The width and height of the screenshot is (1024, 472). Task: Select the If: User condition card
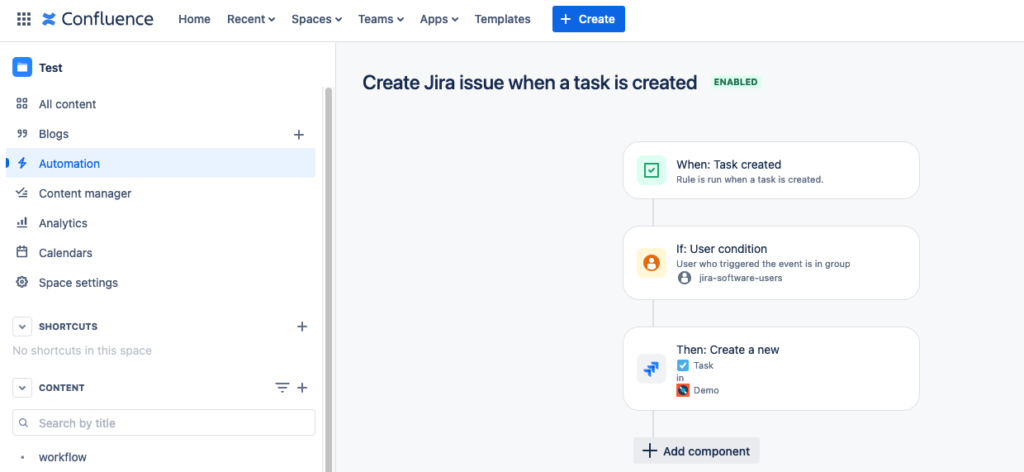[771, 263]
